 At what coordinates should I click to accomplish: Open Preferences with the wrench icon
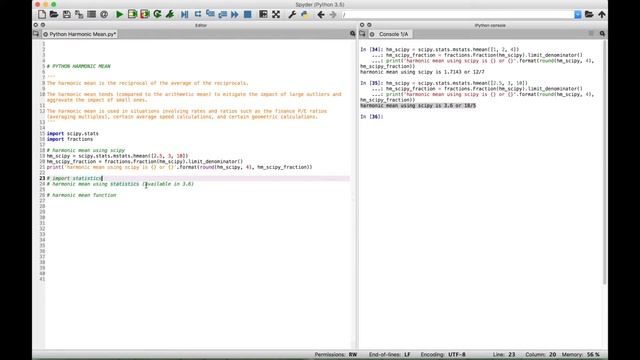coord(292,14)
